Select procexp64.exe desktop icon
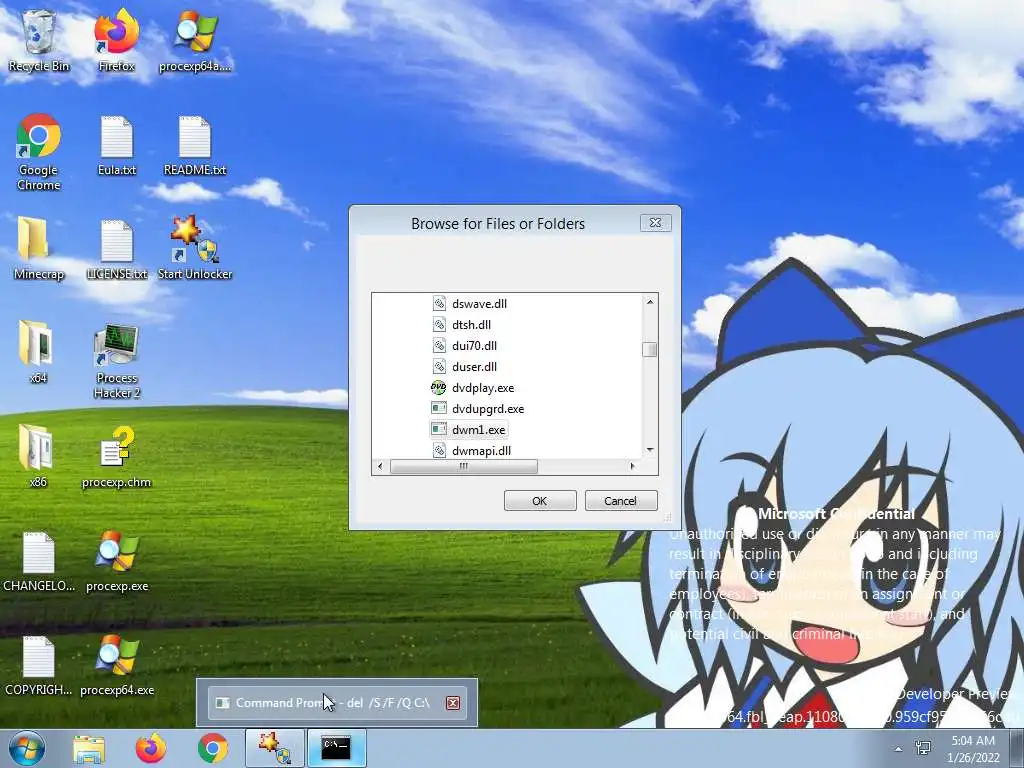Viewport: 1024px width, 768px height. [116, 664]
